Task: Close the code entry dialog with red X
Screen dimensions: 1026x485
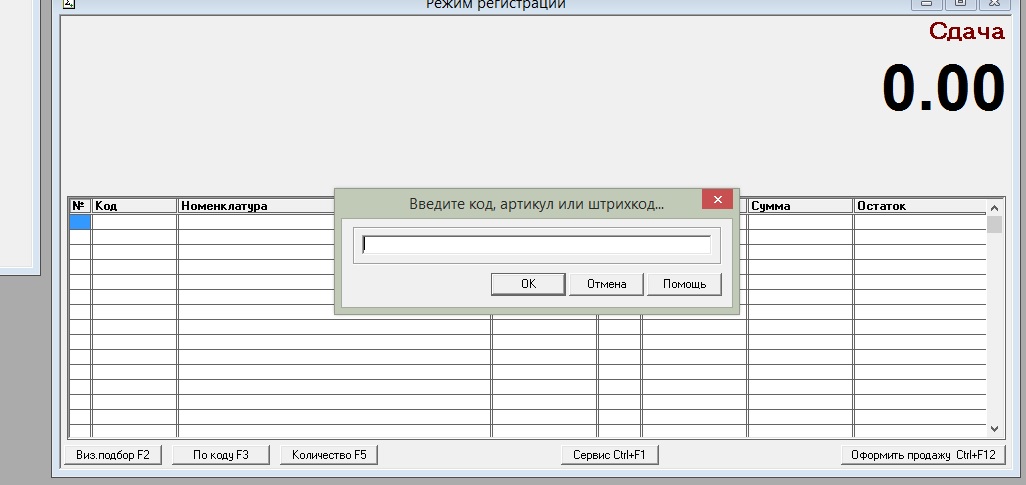Action: pyautogui.click(x=717, y=200)
